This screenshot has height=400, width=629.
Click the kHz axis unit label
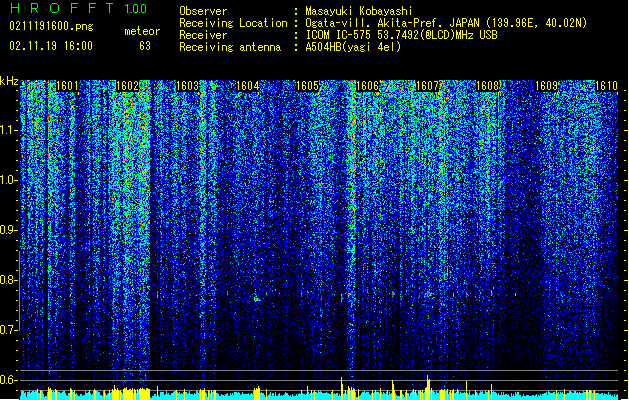coord(9,81)
